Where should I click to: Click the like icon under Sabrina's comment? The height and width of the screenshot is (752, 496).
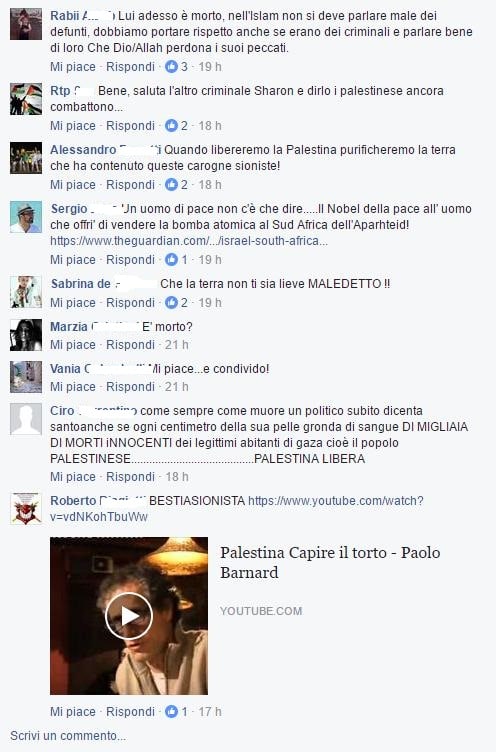171,303
